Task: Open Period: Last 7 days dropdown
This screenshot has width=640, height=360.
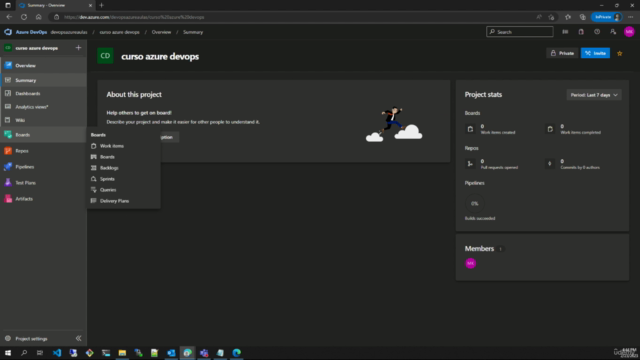Action: tap(594, 95)
